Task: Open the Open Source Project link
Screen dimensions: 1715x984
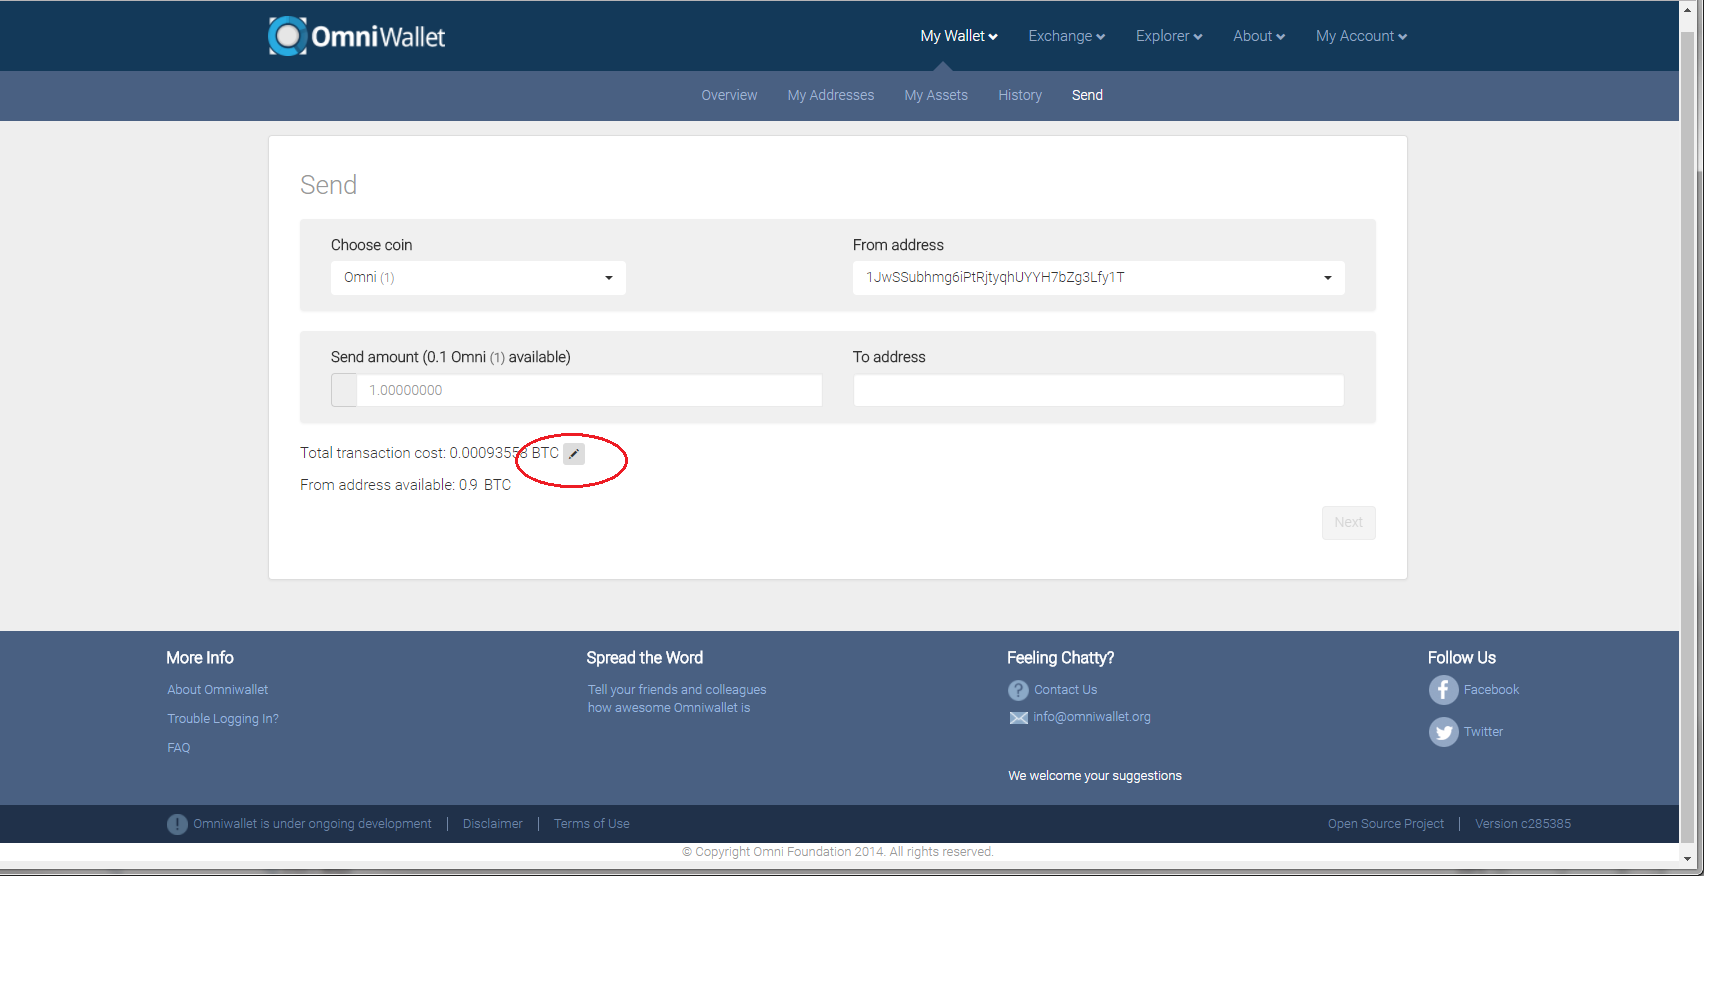Action: 1386,824
